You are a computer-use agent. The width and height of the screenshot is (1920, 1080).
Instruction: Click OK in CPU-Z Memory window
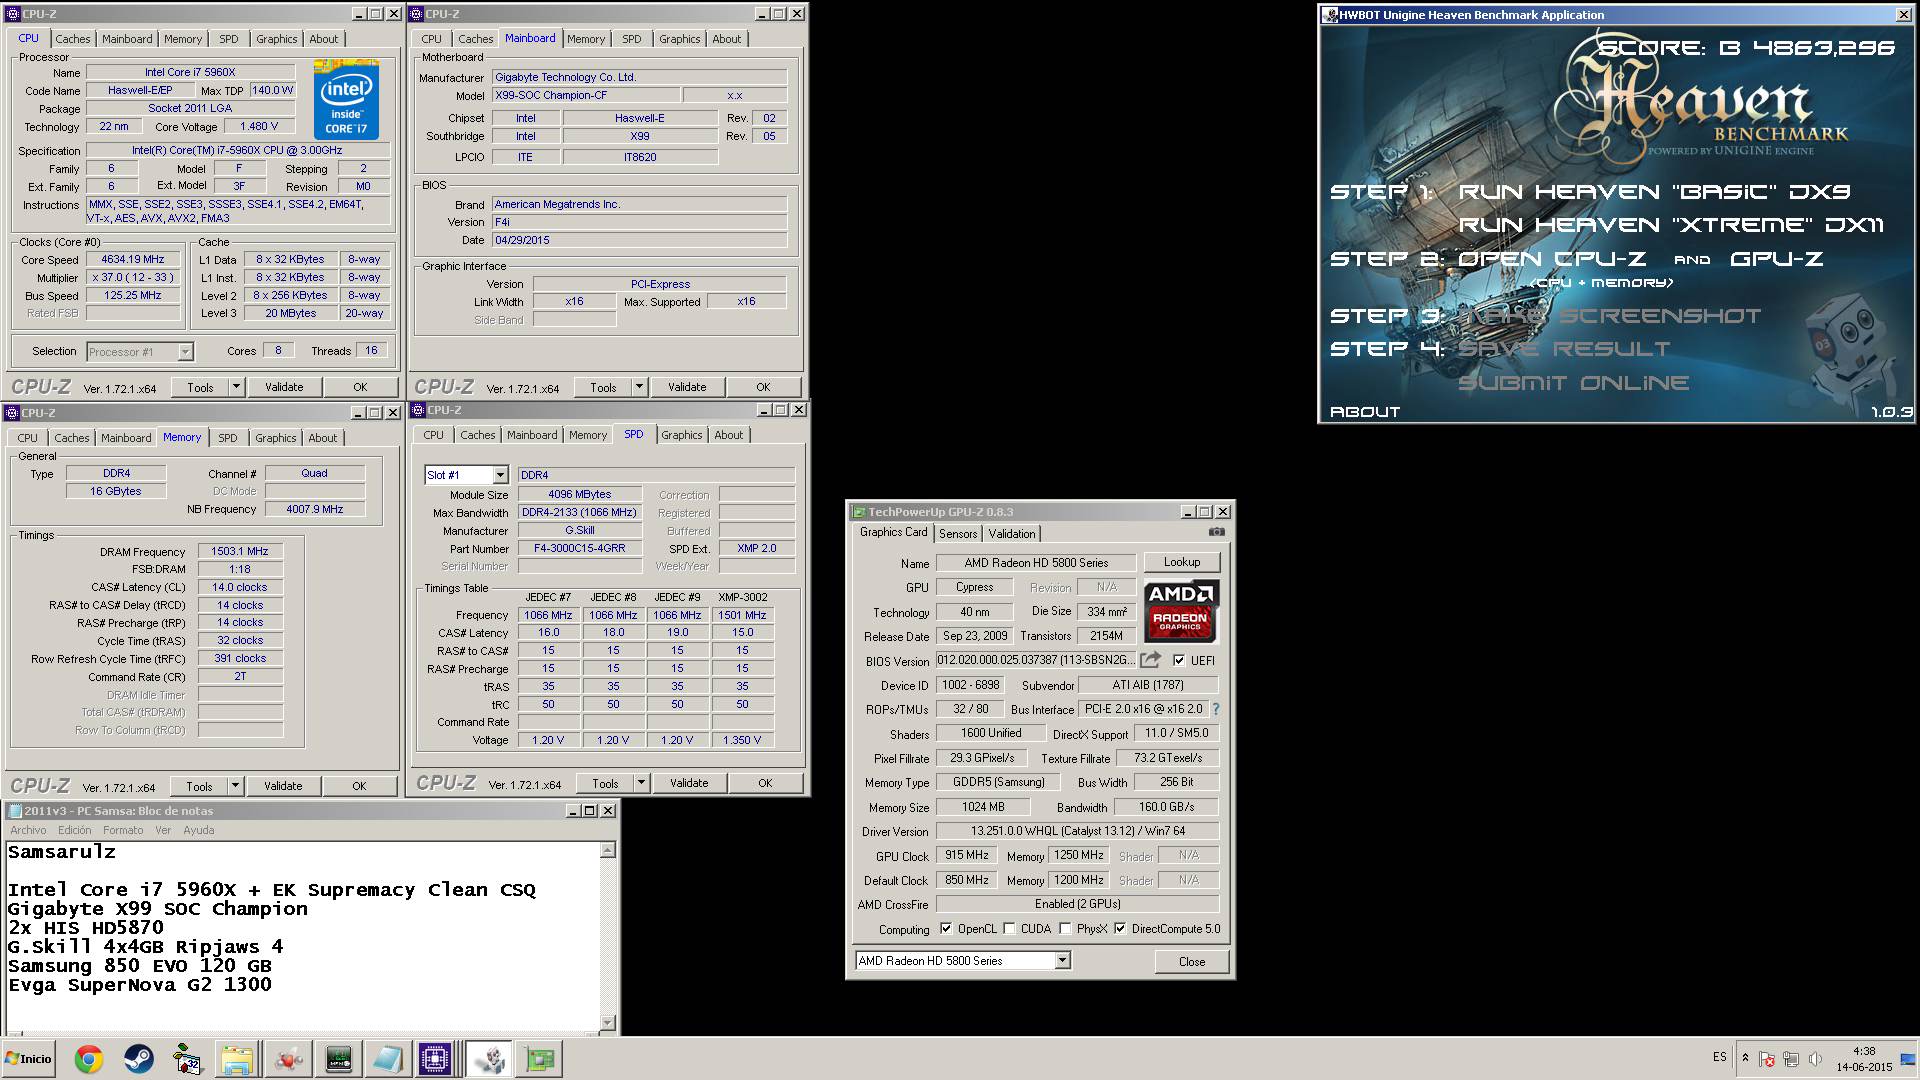[x=359, y=786]
